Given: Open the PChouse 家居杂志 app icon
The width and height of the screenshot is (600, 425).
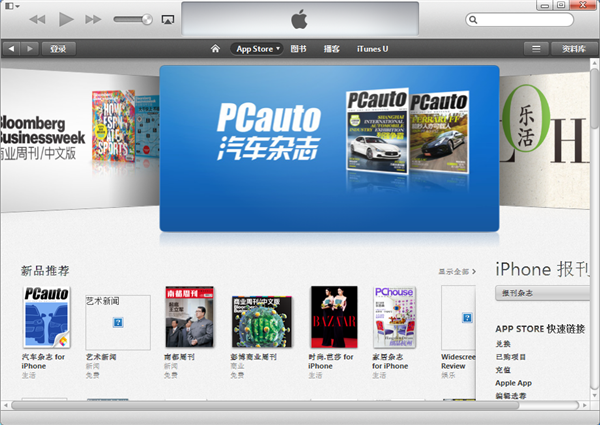Looking at the screenshot, I should (x=394, y=317).
